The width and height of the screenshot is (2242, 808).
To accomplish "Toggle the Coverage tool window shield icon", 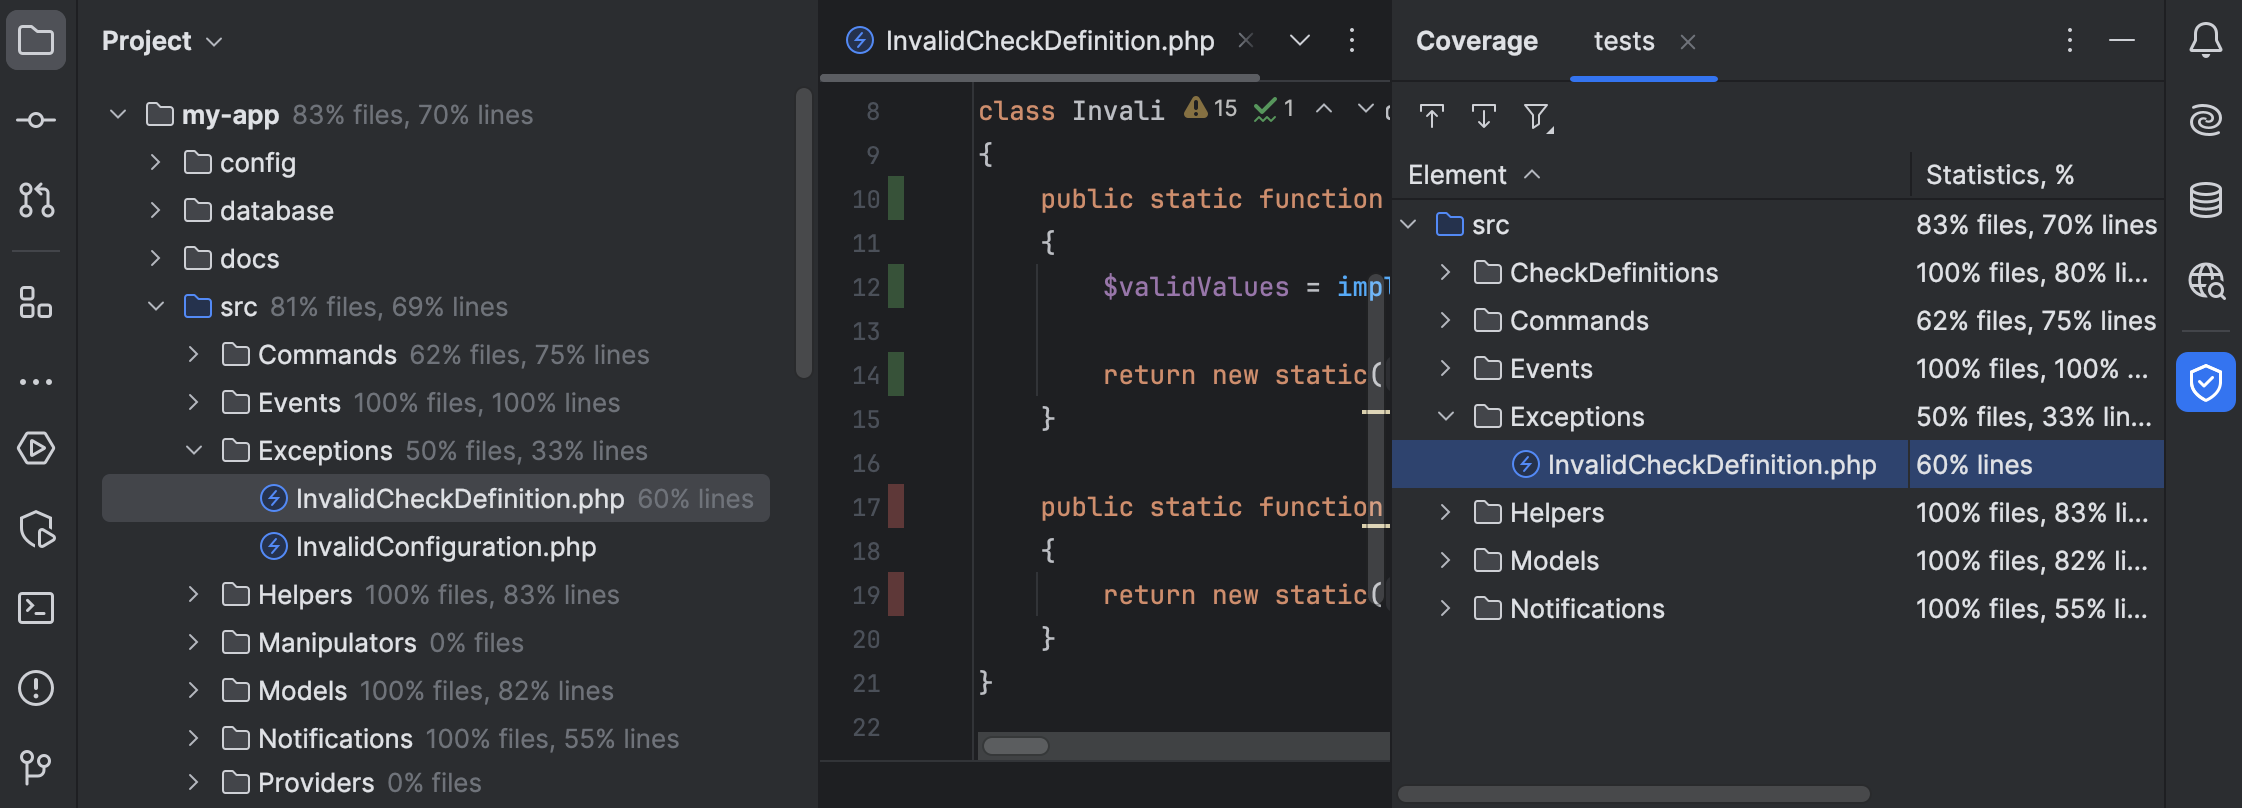I will pos(2205,382).
